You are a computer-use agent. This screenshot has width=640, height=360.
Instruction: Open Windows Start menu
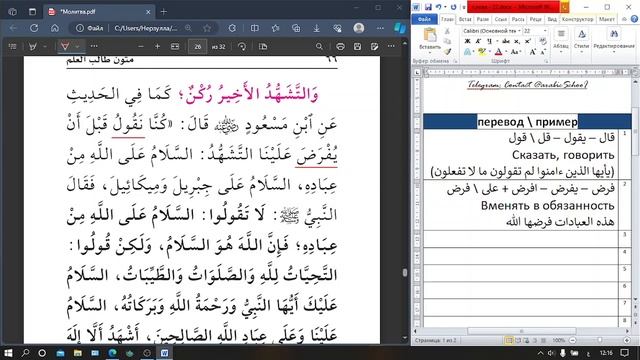(8, 353)
